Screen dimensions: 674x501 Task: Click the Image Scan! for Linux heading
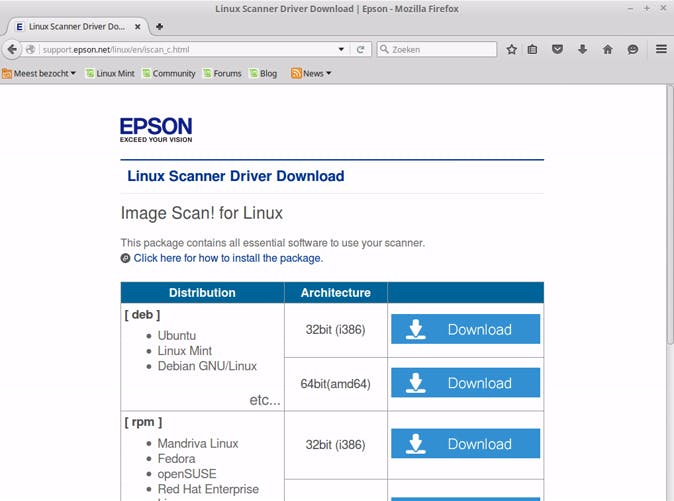tap(202, 213)
